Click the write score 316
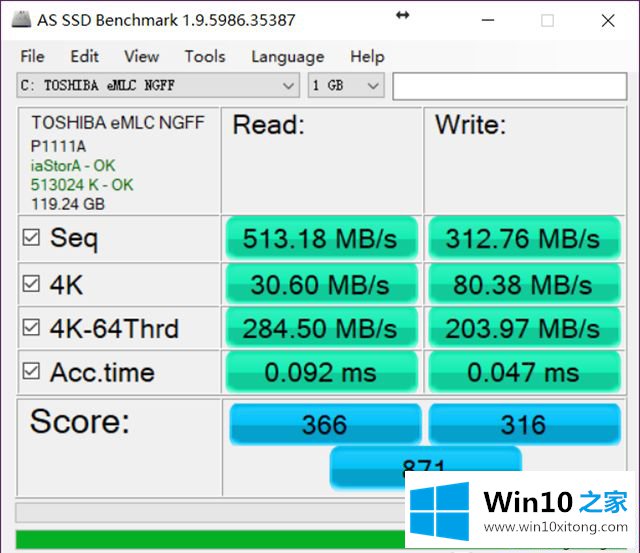The height and width of the screenshot is (553, 640). coord(524,424)
